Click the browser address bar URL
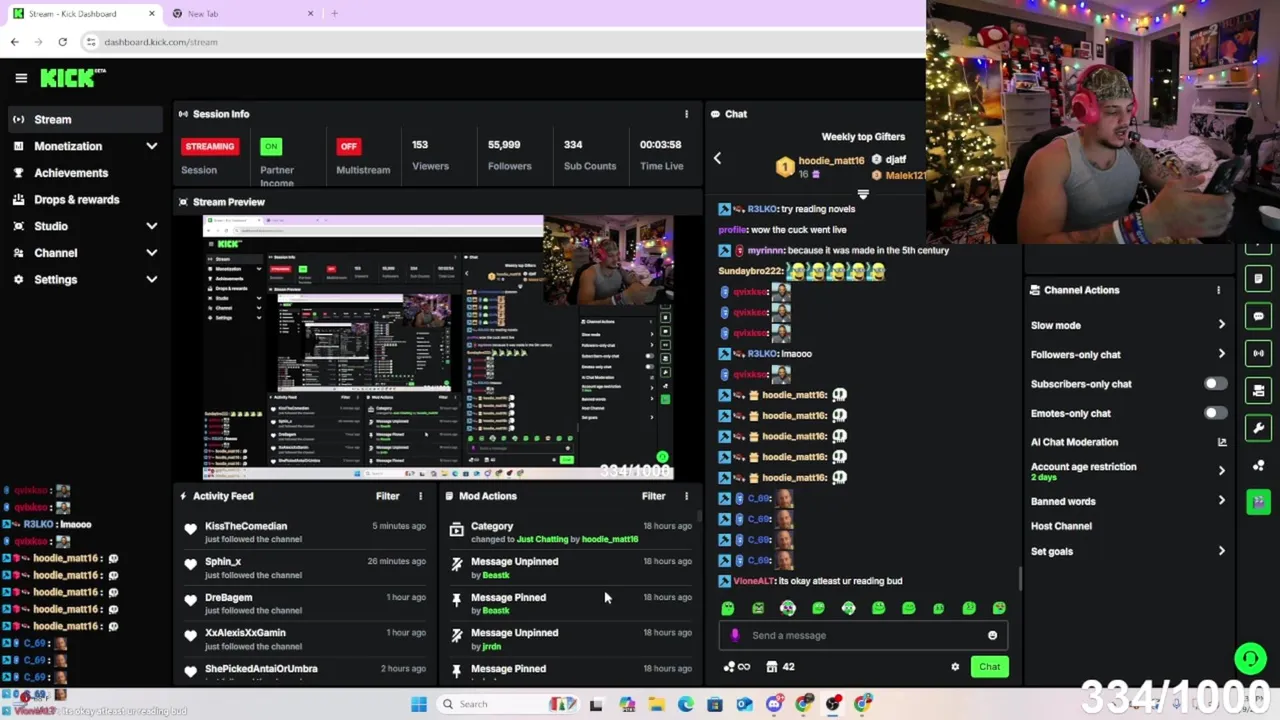The height and width of the screenshot is (720, 1280). coord(161,42)
